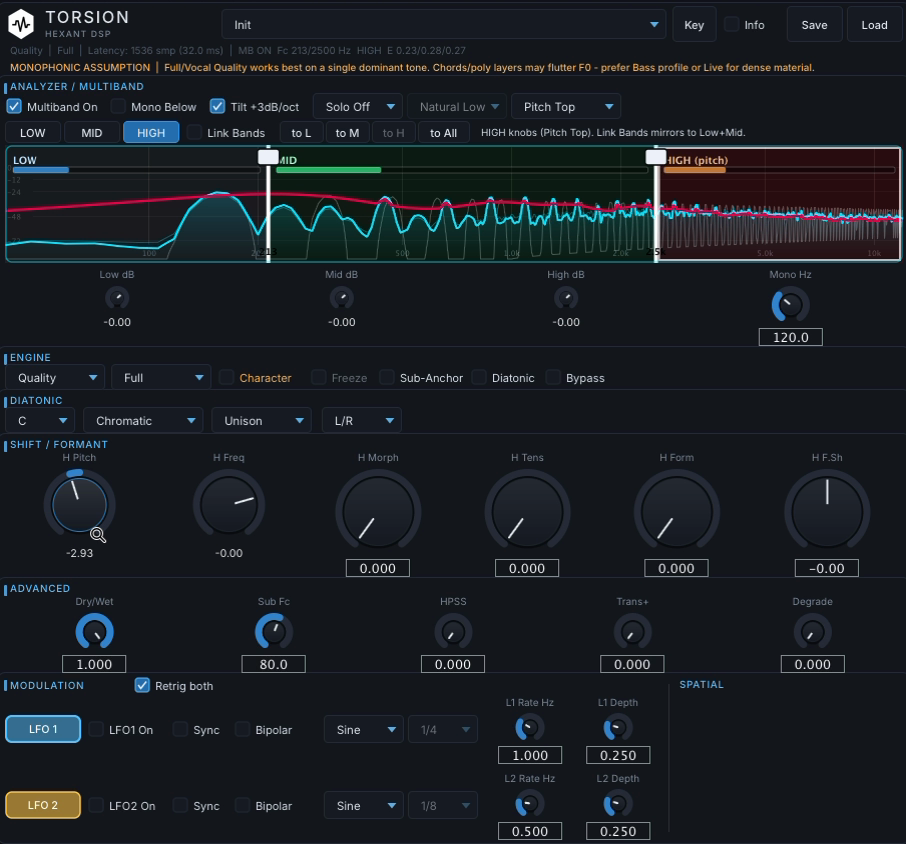Viewport: 906px width, 844px height.
Task: Open the Unison interval dropdown
Action: [x=262, y=421]
